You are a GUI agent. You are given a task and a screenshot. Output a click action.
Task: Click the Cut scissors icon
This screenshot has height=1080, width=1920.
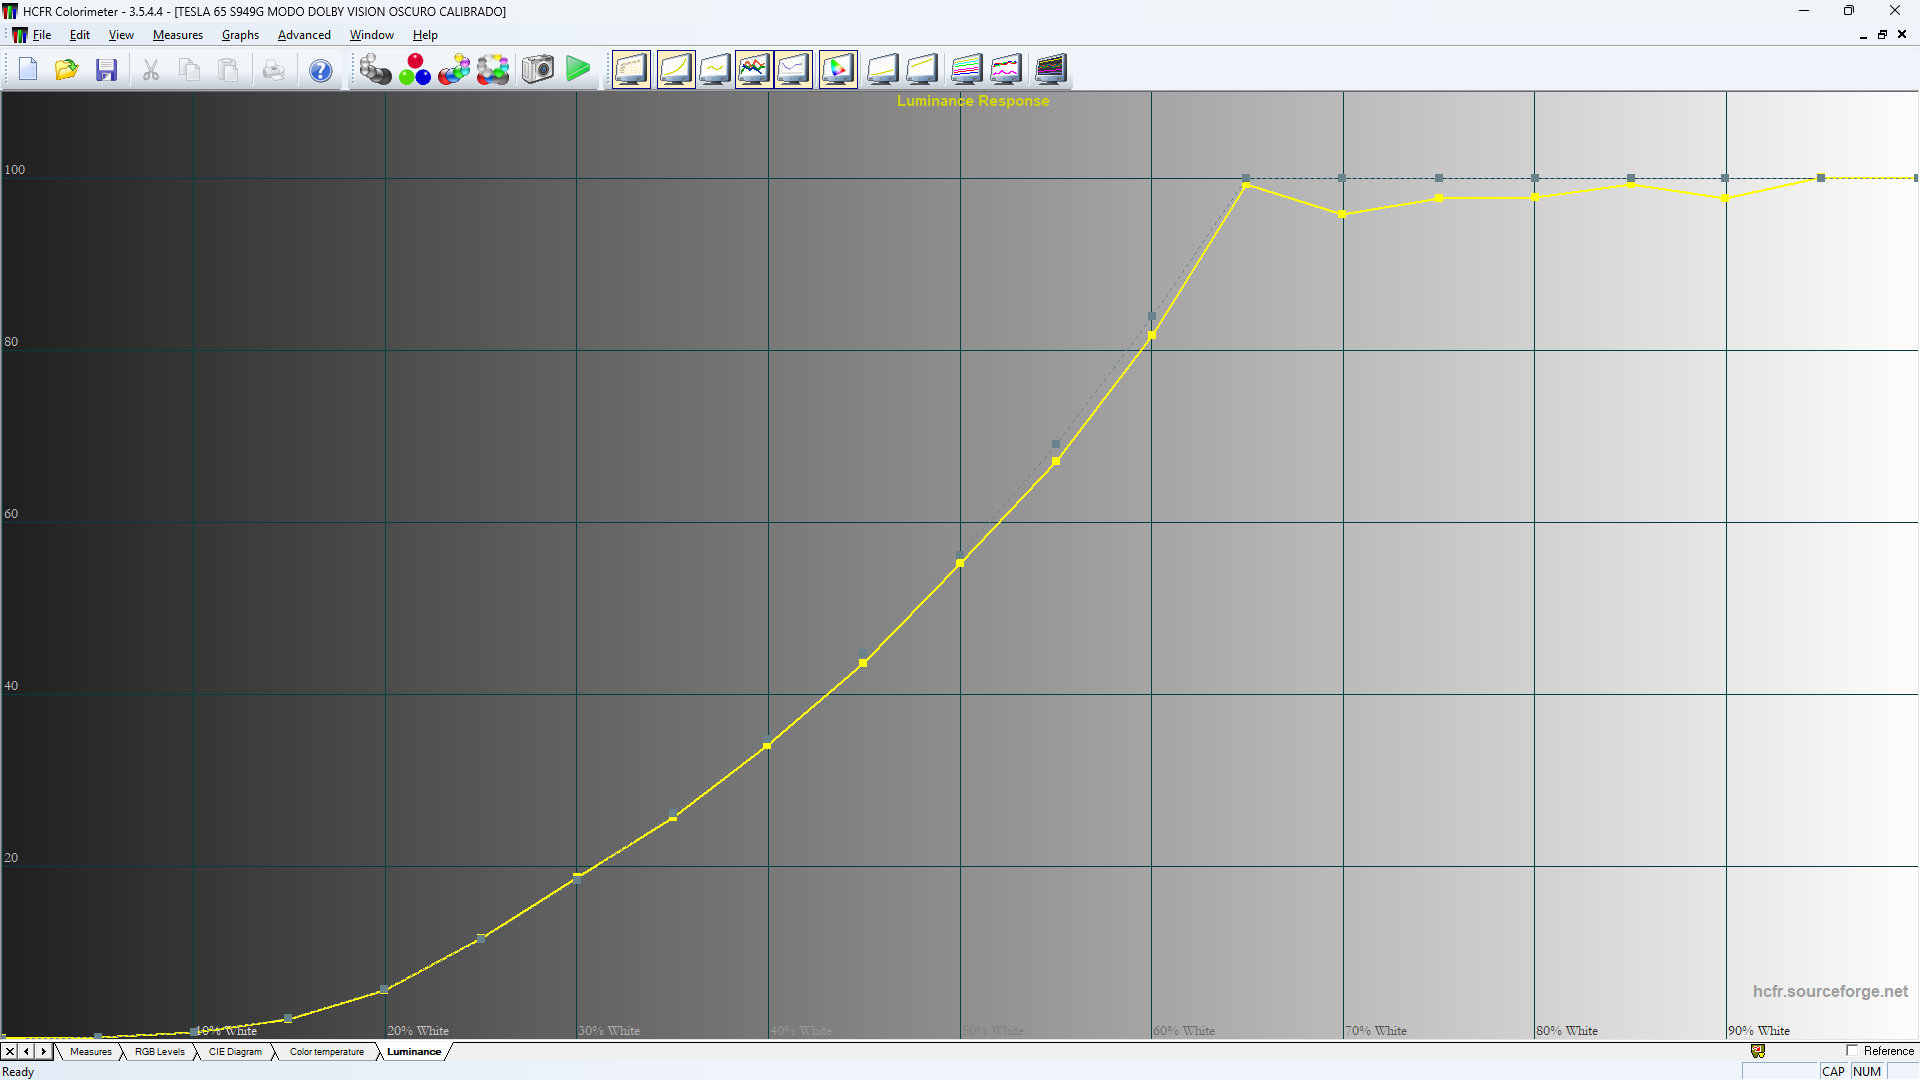tap(150, 70)
